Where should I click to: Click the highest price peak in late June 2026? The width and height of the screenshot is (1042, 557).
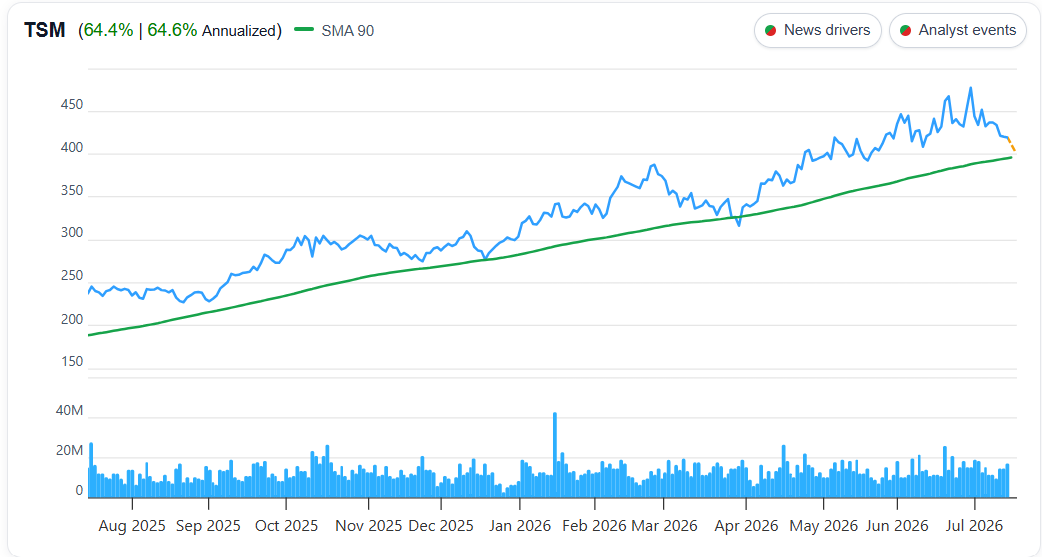coord(971,88)
